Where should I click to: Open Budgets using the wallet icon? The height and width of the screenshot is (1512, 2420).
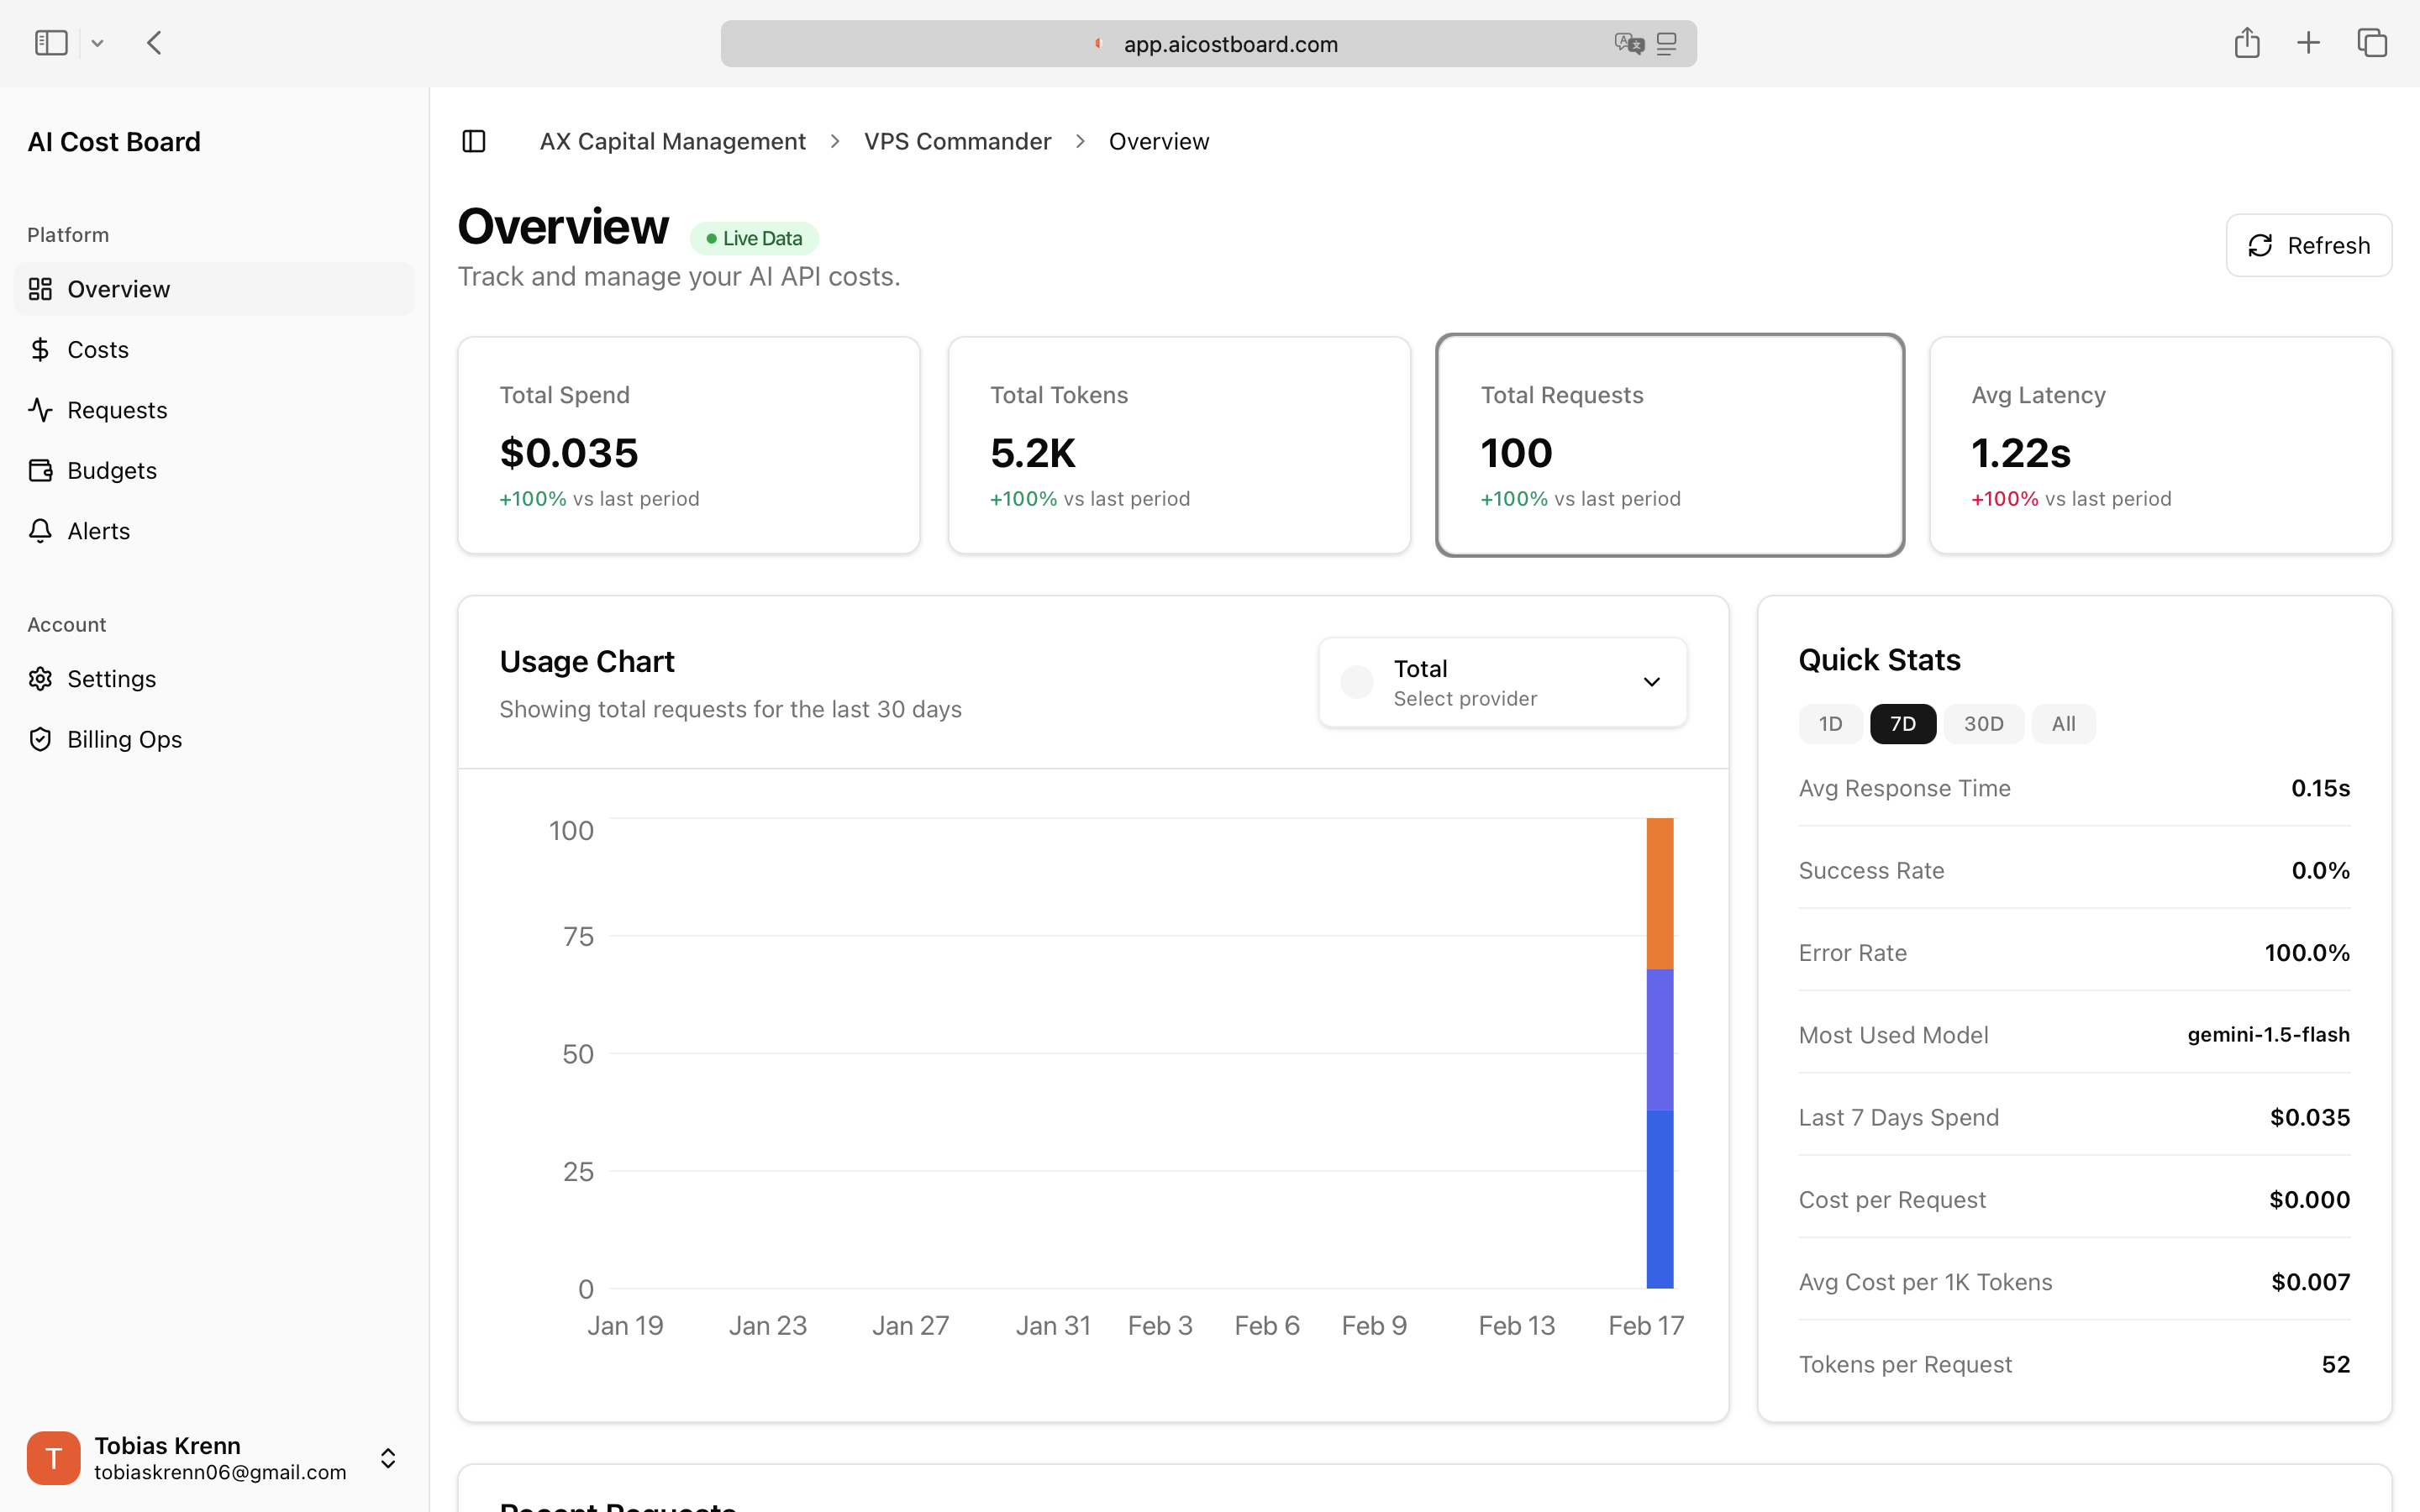tap(41, 470)
